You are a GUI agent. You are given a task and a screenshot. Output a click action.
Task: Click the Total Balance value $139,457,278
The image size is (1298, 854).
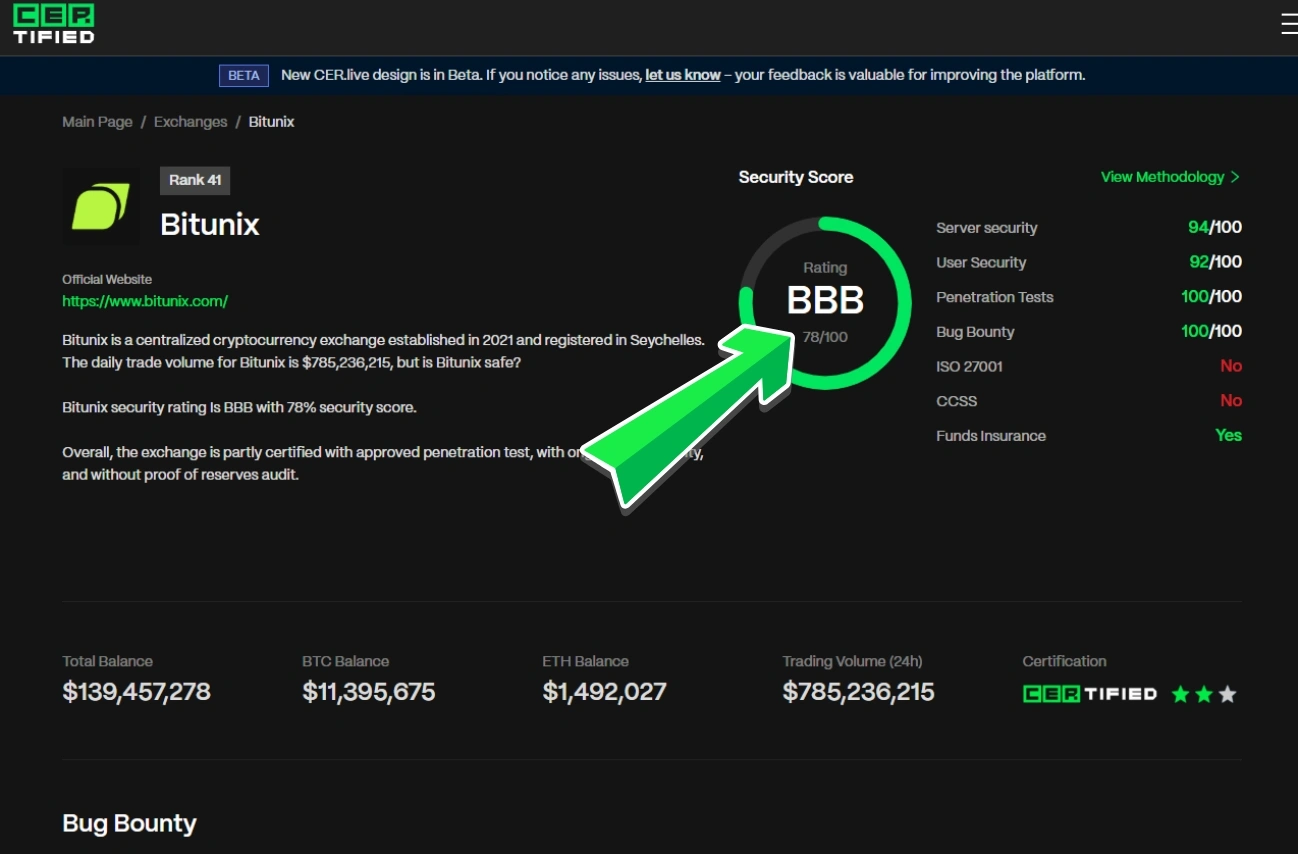(x=136, y=692)
